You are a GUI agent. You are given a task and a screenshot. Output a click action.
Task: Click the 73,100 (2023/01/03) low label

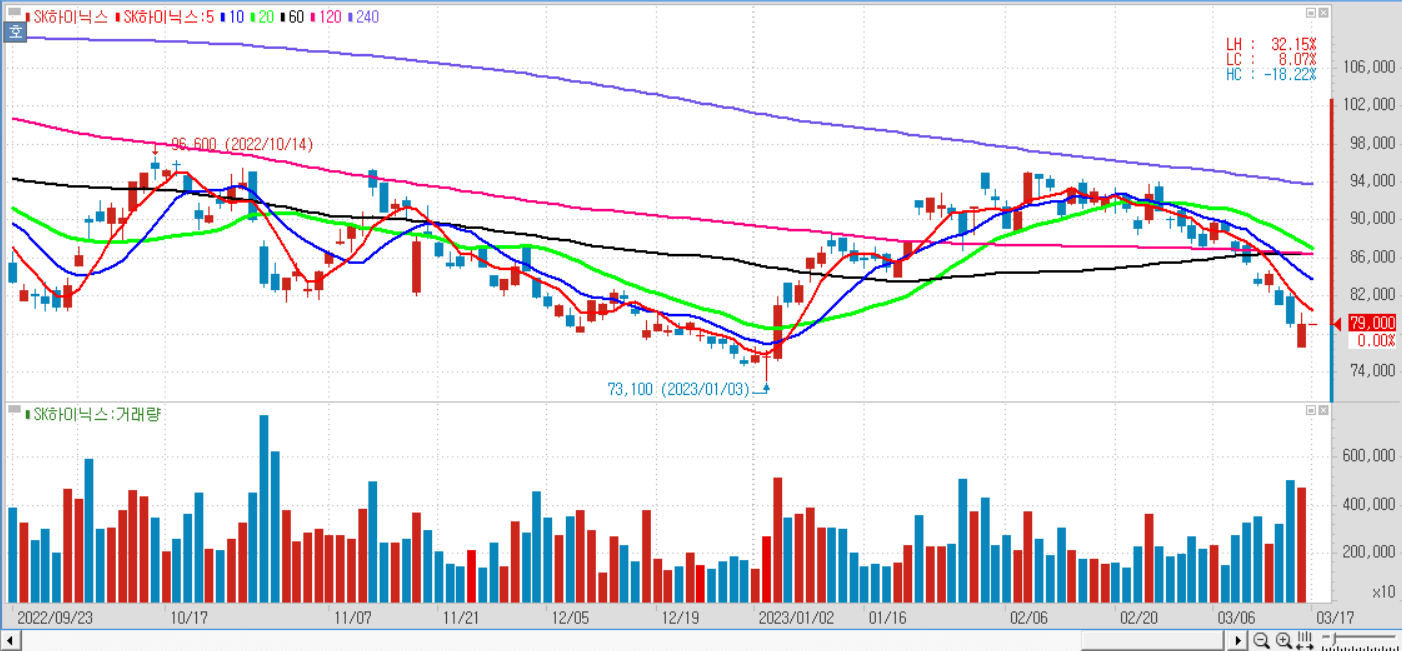click(x=678, y=389)
